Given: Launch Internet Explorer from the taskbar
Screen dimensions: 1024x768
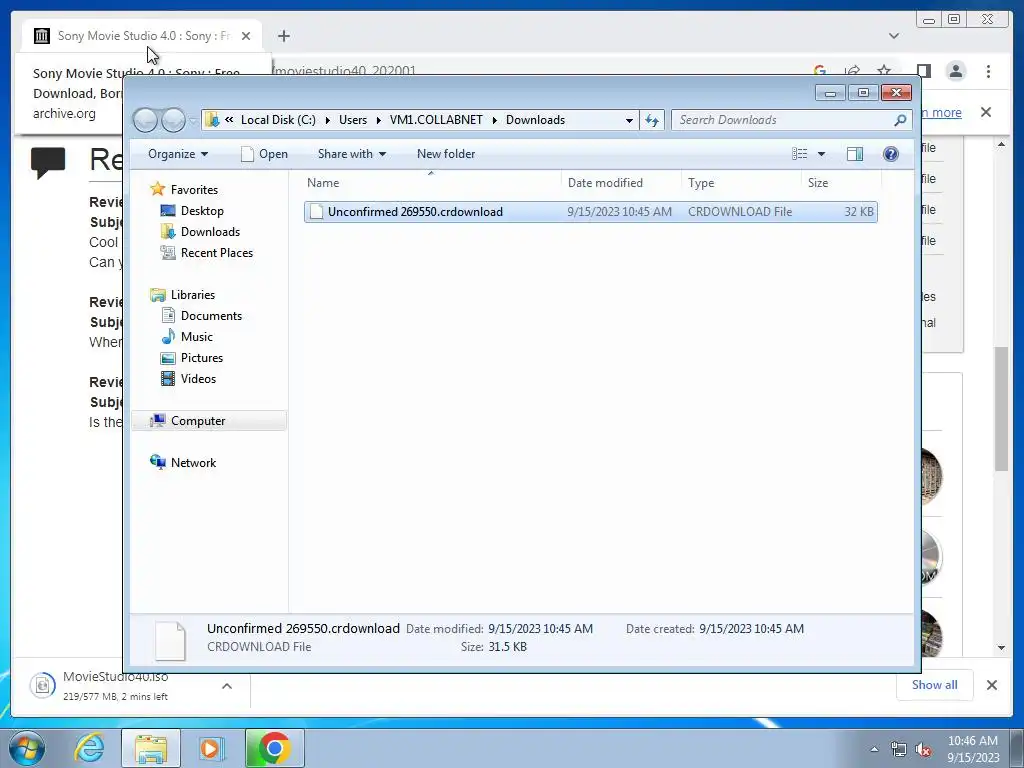Looking at the screenshot, I should coord(89,748).
